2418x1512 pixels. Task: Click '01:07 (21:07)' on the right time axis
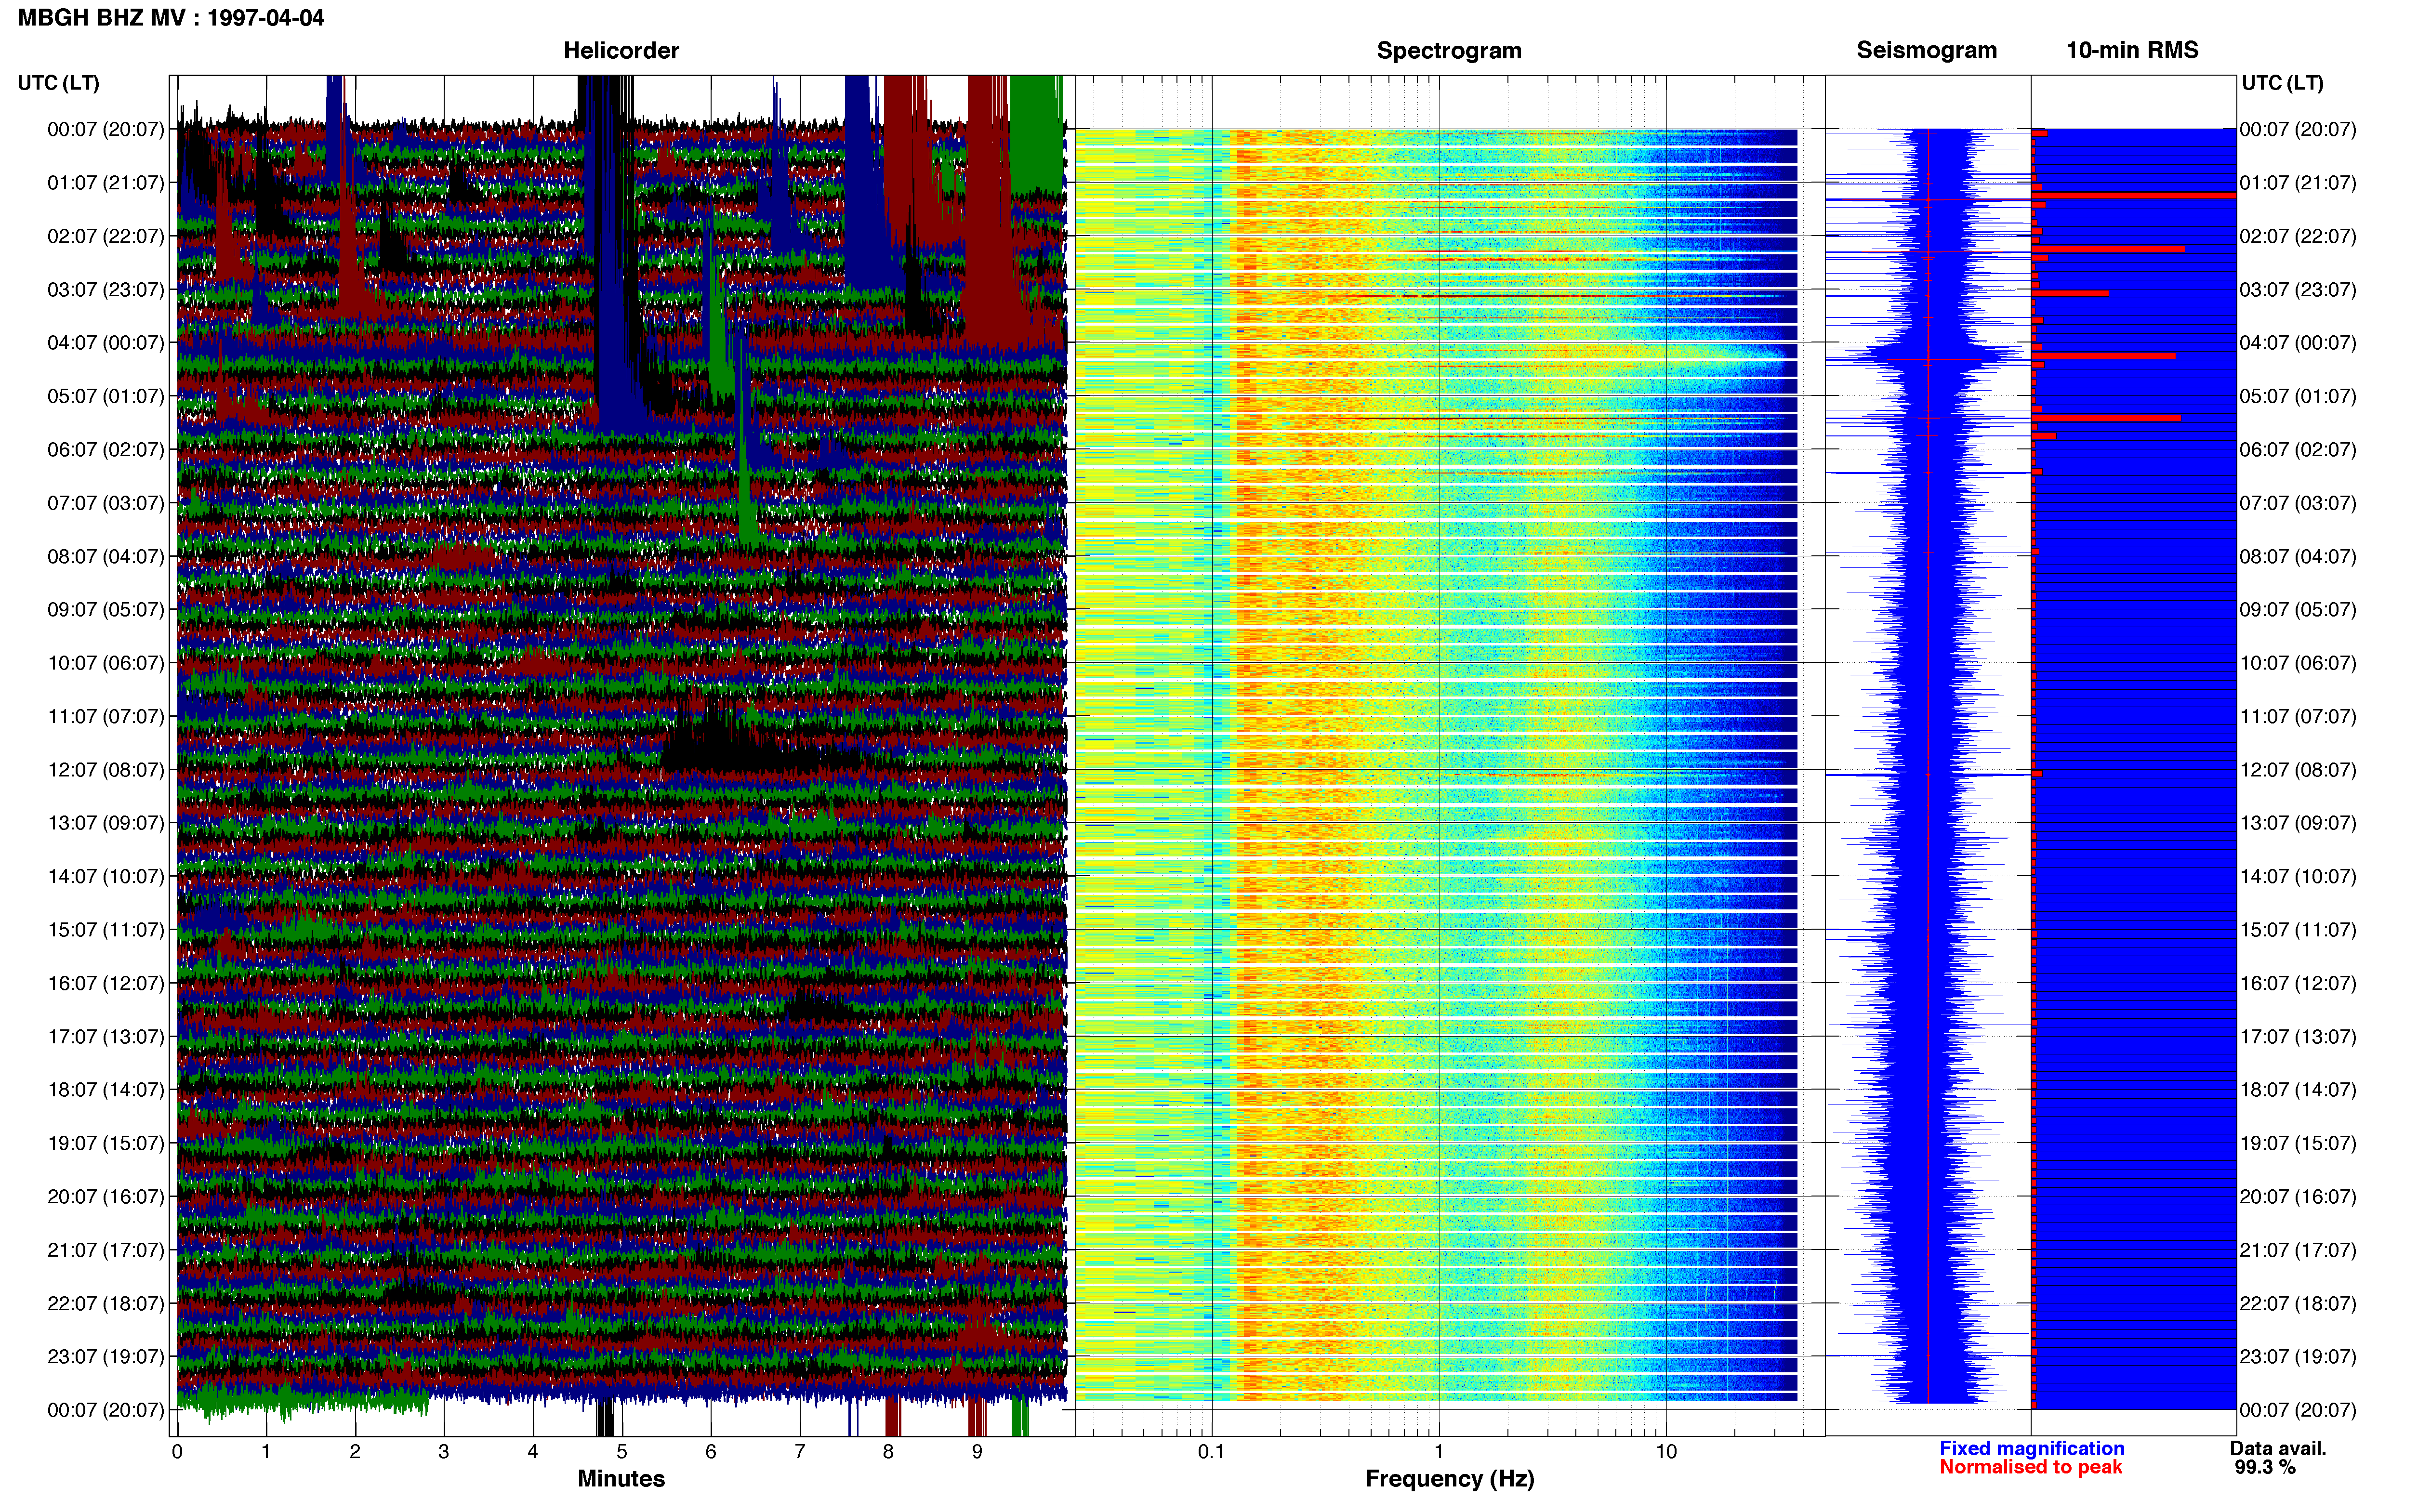[2298, 183]
